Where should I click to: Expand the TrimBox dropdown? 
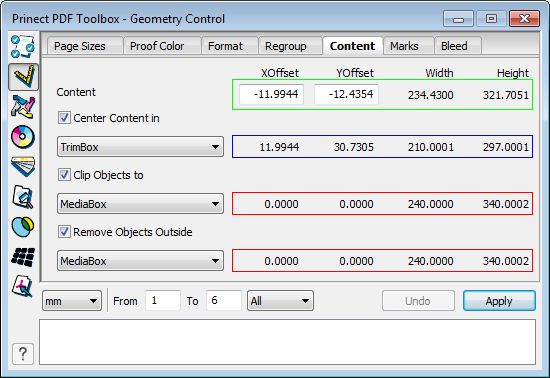tap(140, 147)
